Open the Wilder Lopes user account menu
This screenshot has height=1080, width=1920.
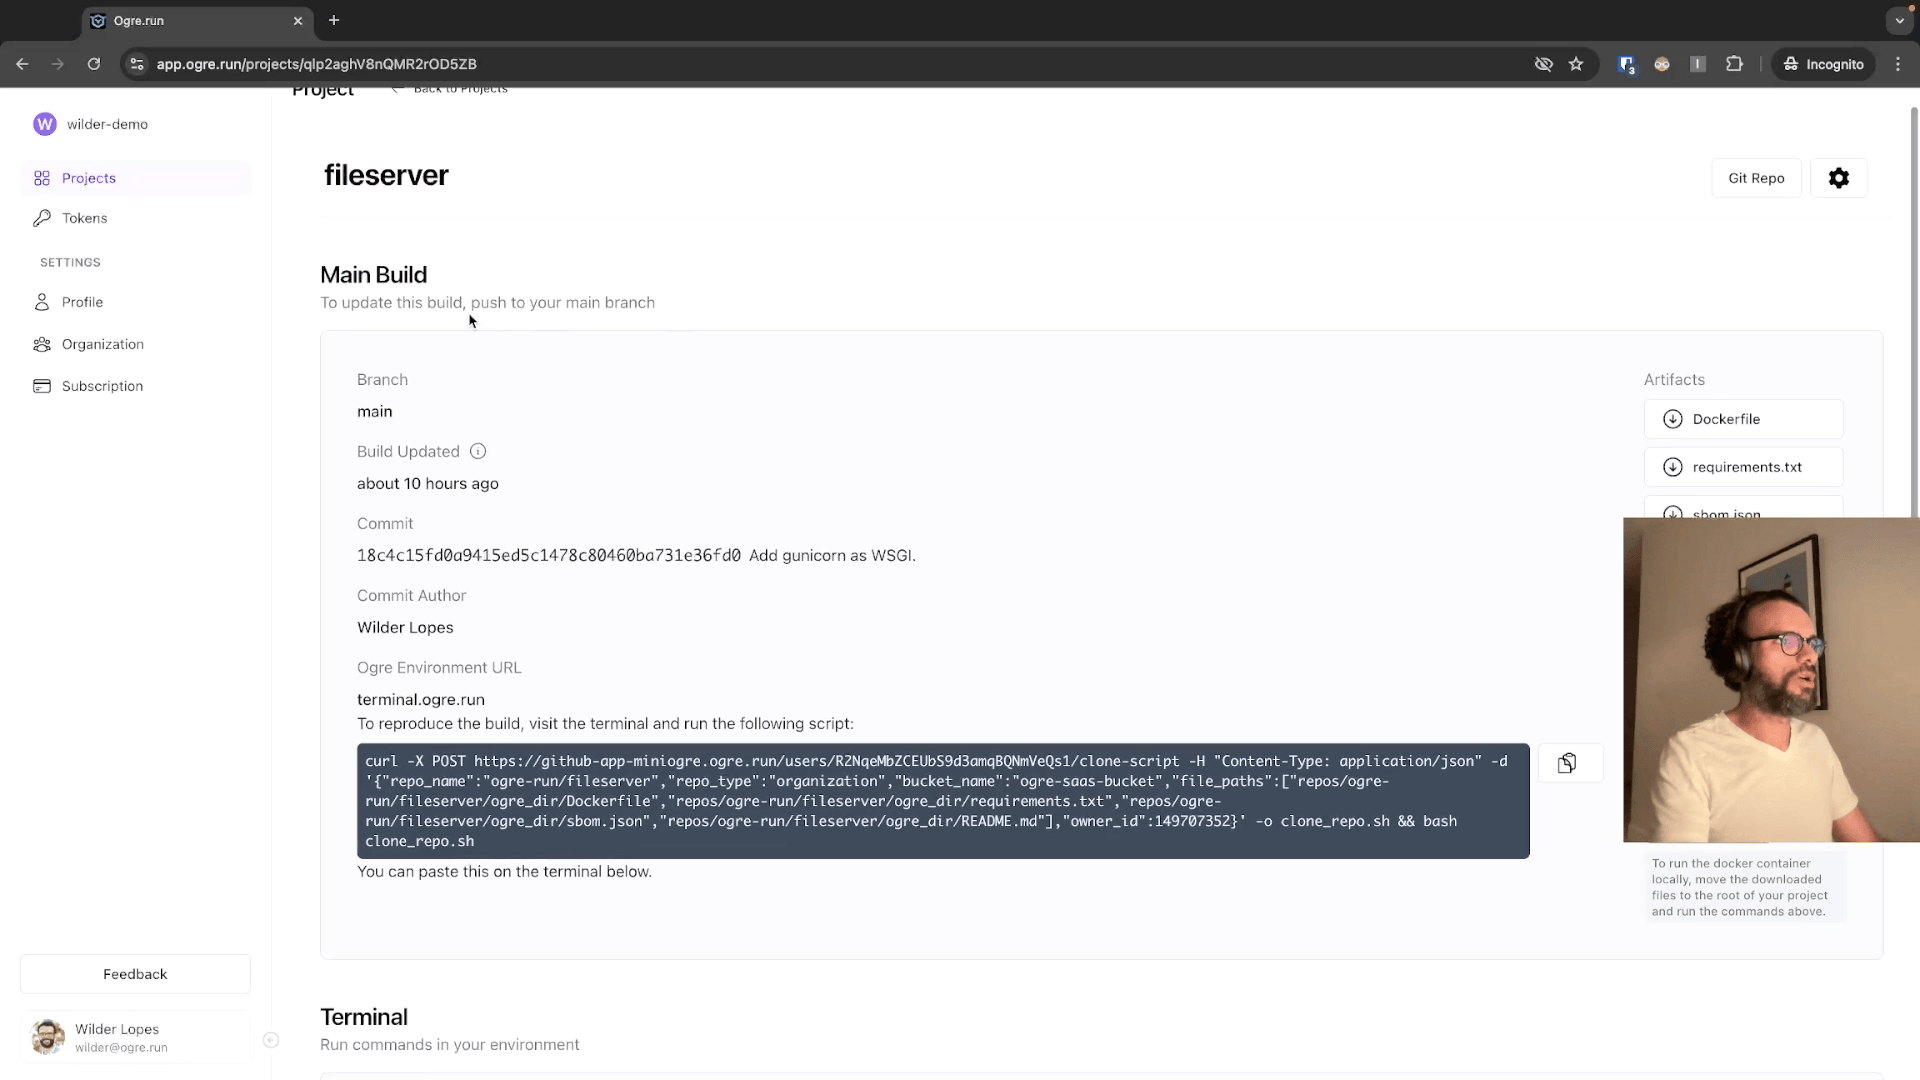point(135,1038)
